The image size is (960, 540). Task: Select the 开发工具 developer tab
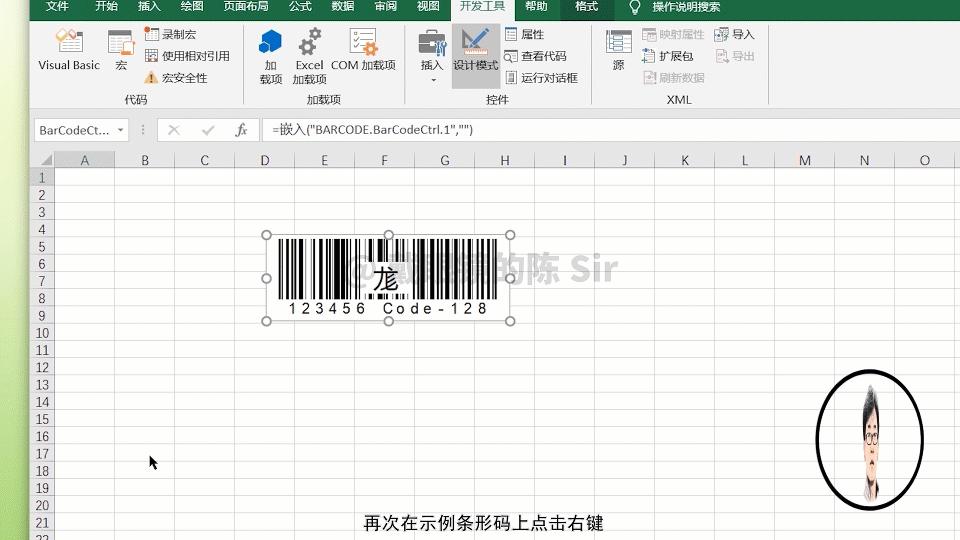482,9
